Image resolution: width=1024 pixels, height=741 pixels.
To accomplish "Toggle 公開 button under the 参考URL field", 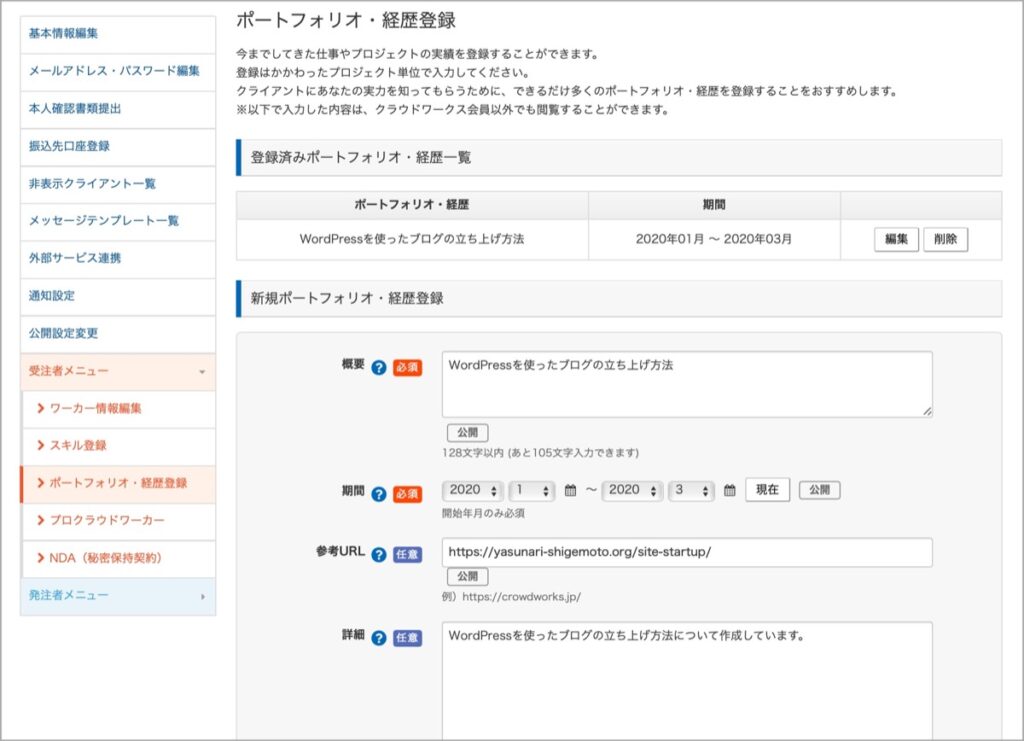I will point(468,576).
